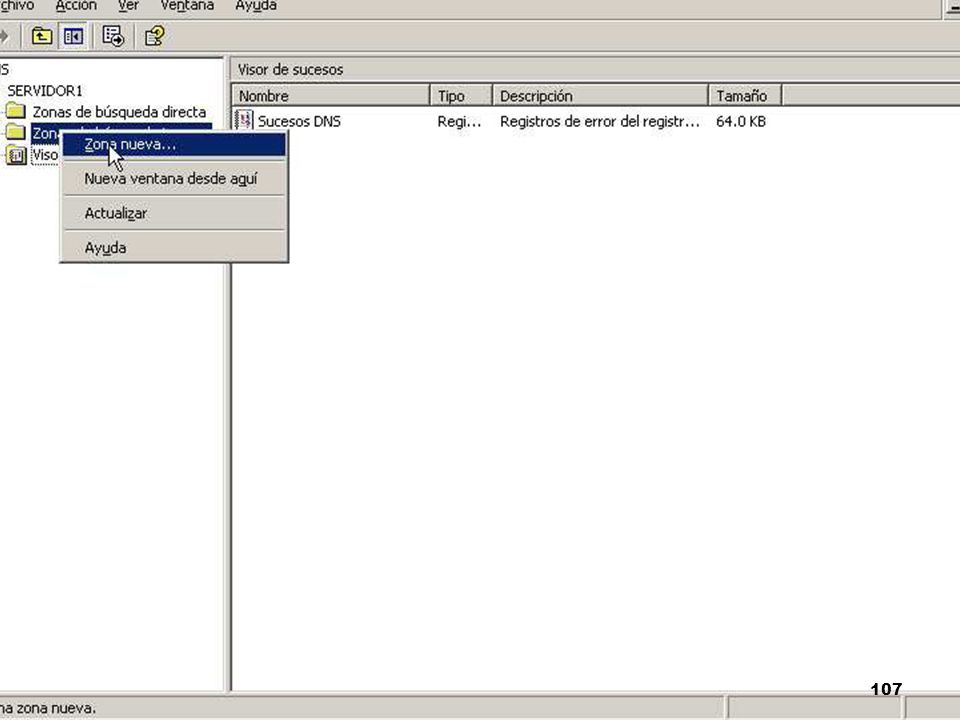This screenshot has height=720, width=960.
Task: Click the Sucesos DNS log icon
Action: coord(244,121)
